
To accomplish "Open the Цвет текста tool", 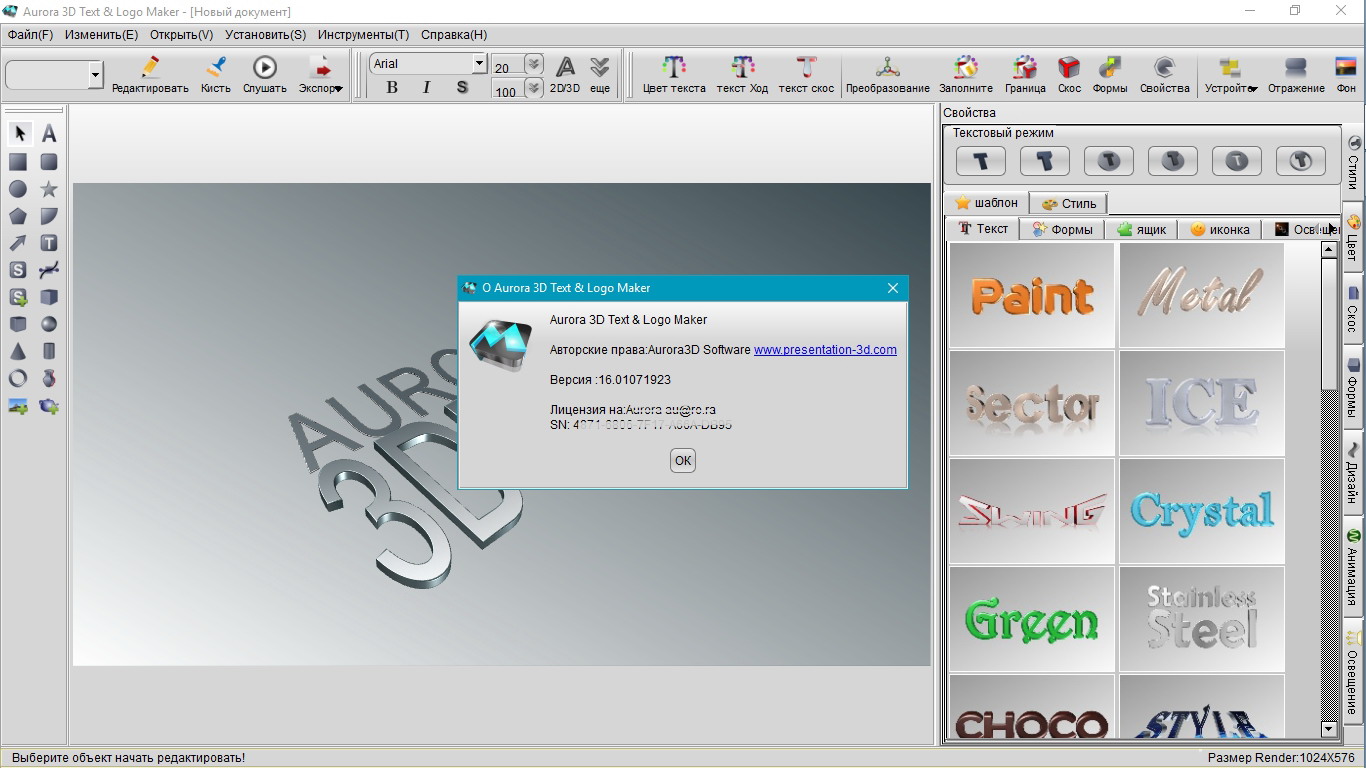I will [x=674, y=75].
